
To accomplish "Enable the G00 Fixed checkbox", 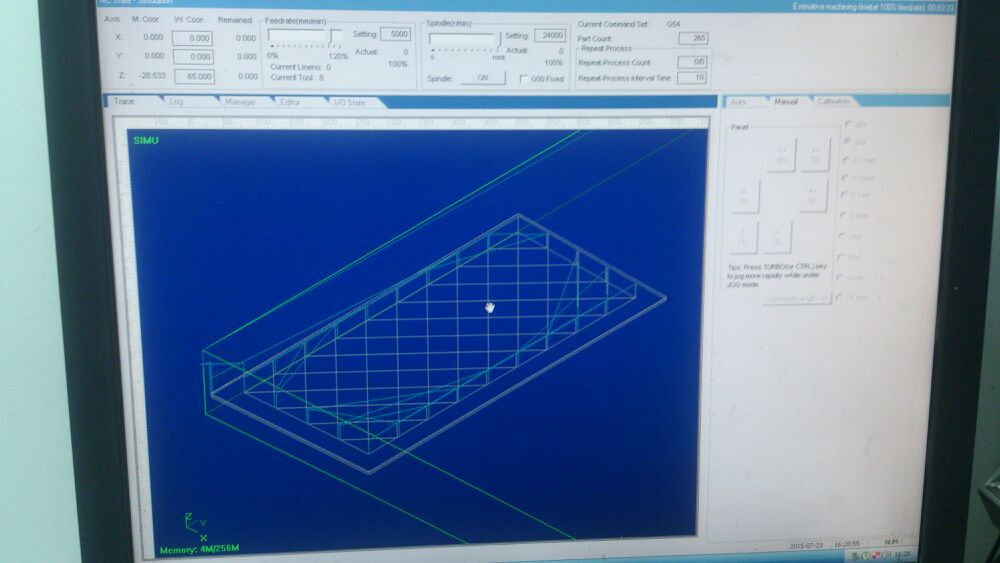I will tap(524, 79).
